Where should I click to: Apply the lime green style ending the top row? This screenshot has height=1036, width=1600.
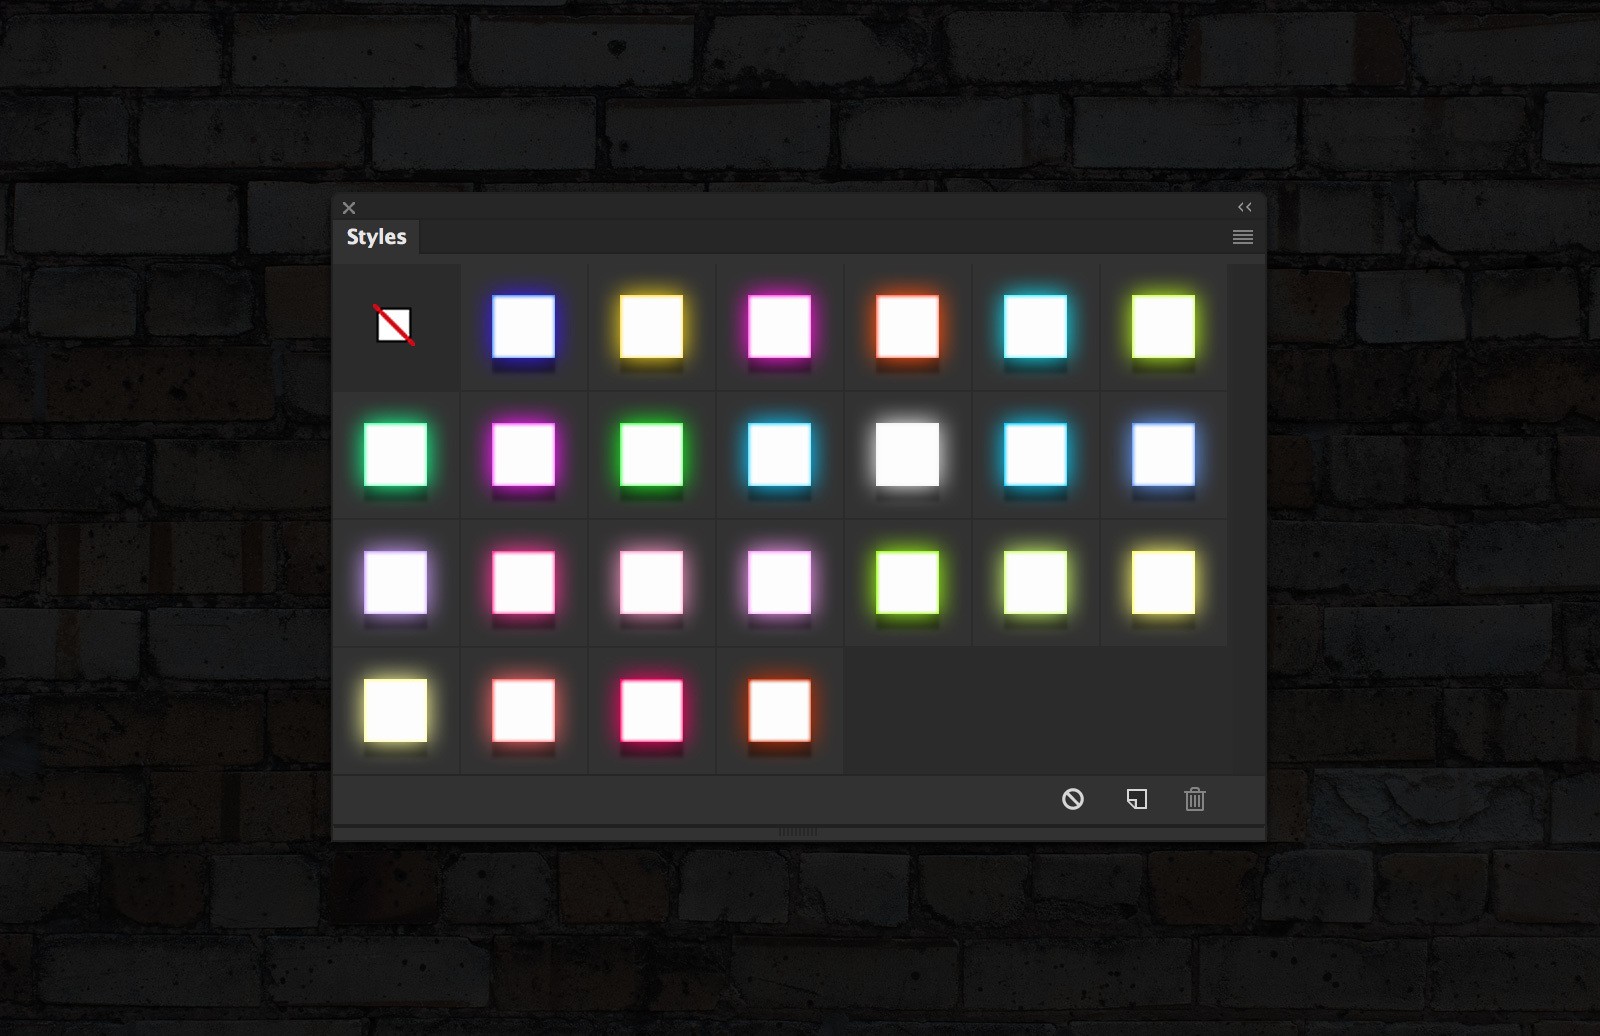pyautogui.click(x=1163, y=326)
